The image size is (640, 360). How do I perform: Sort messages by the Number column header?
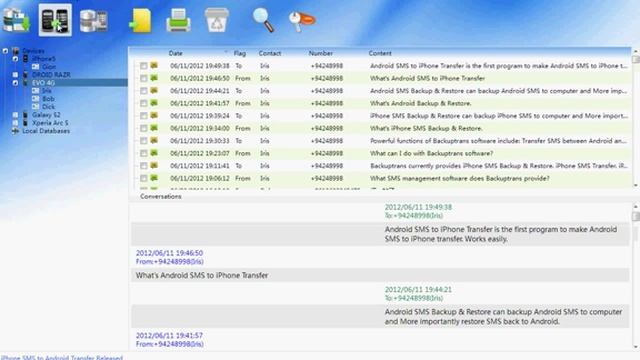320,53
